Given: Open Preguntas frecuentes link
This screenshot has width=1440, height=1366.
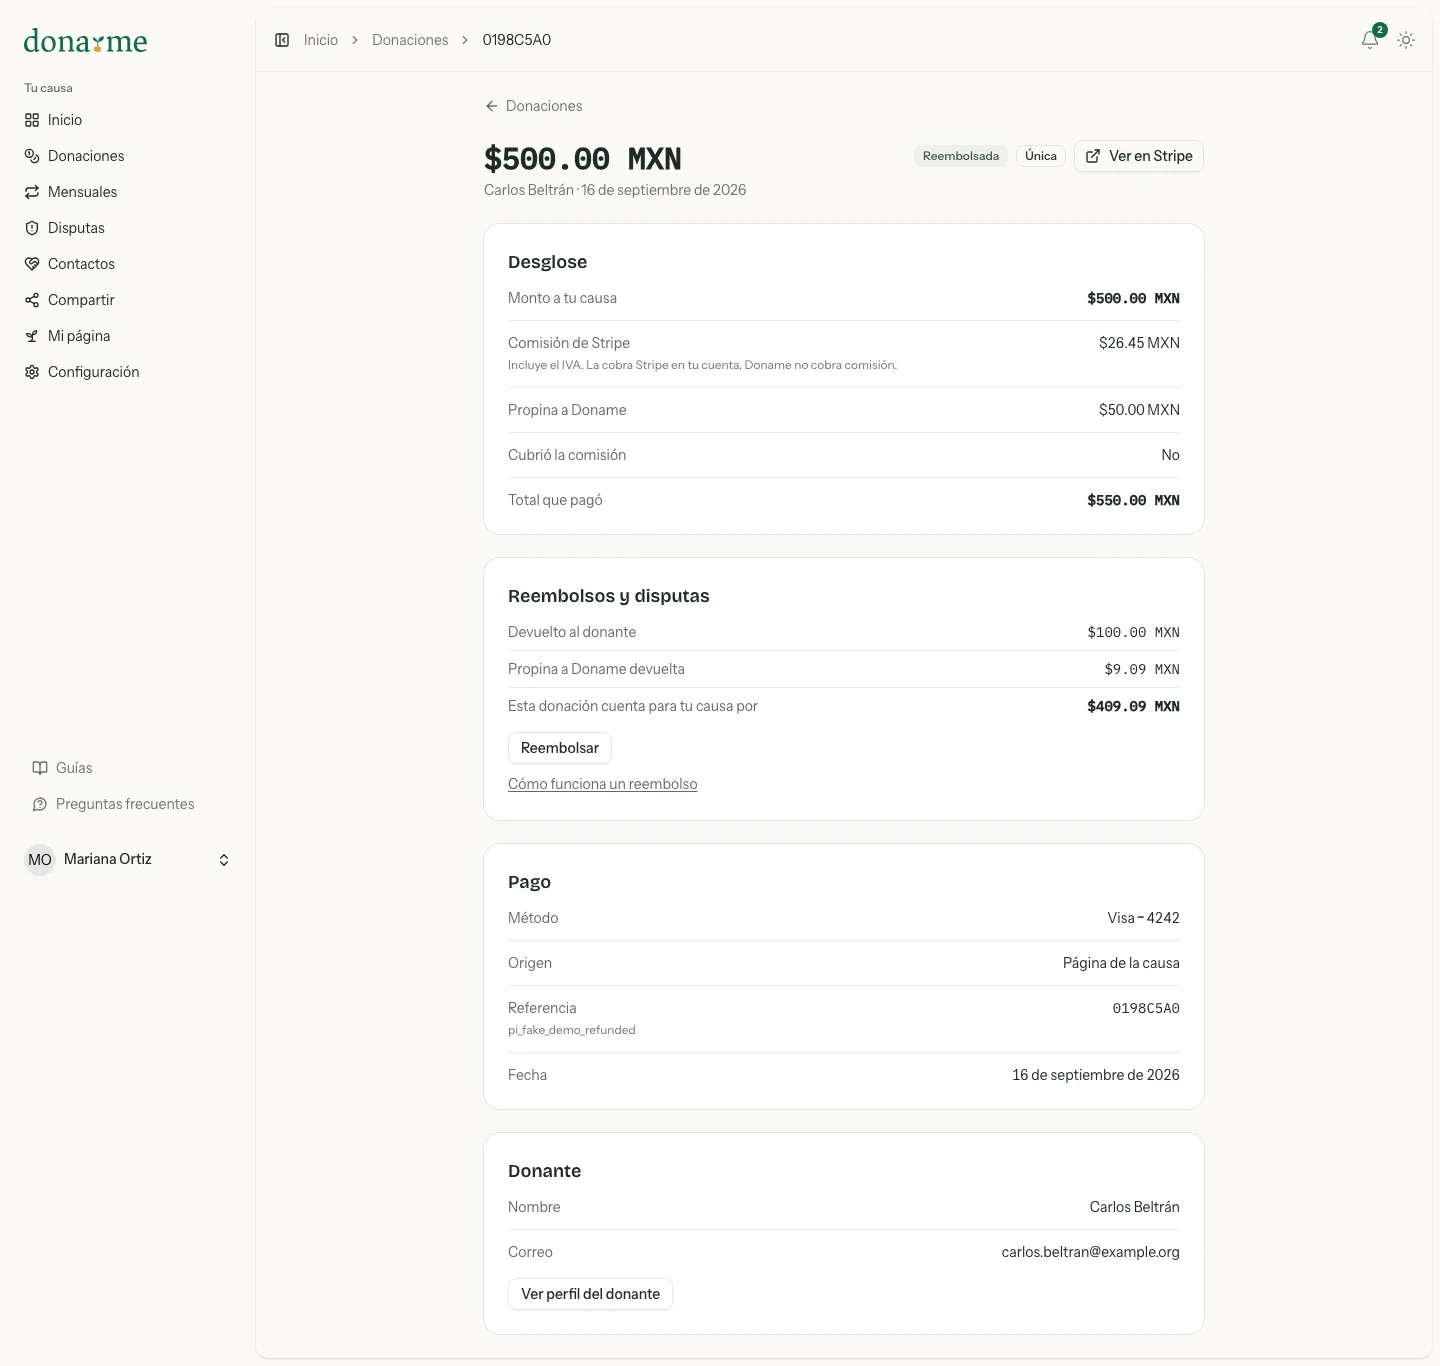Looking at the screenshot, I should click(x=128, y=804).
